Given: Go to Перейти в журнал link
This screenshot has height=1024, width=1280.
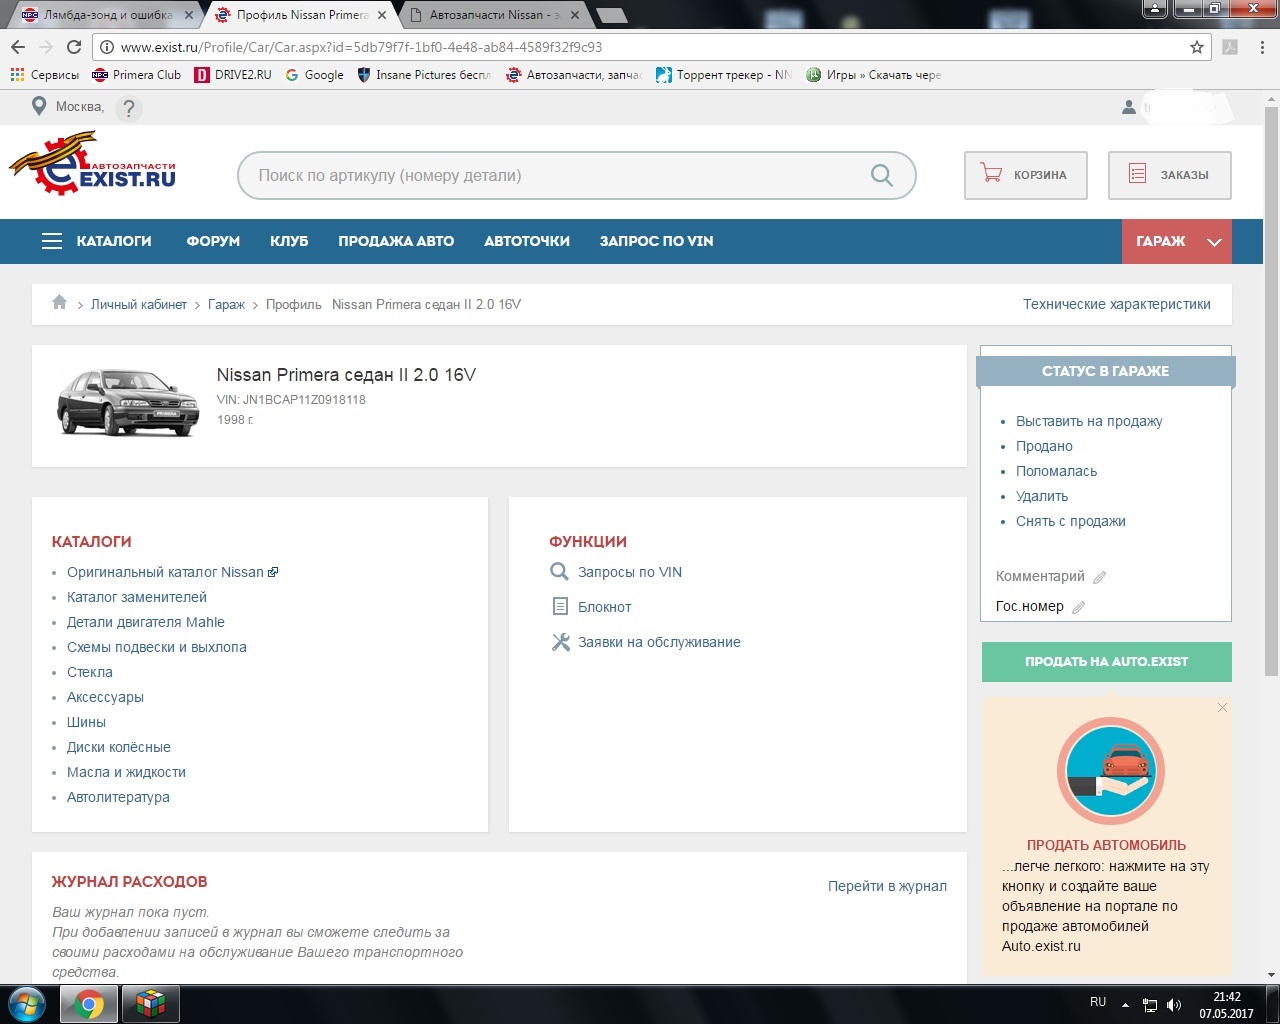Looking at the screenshot, I should click(x=887, y=886).
